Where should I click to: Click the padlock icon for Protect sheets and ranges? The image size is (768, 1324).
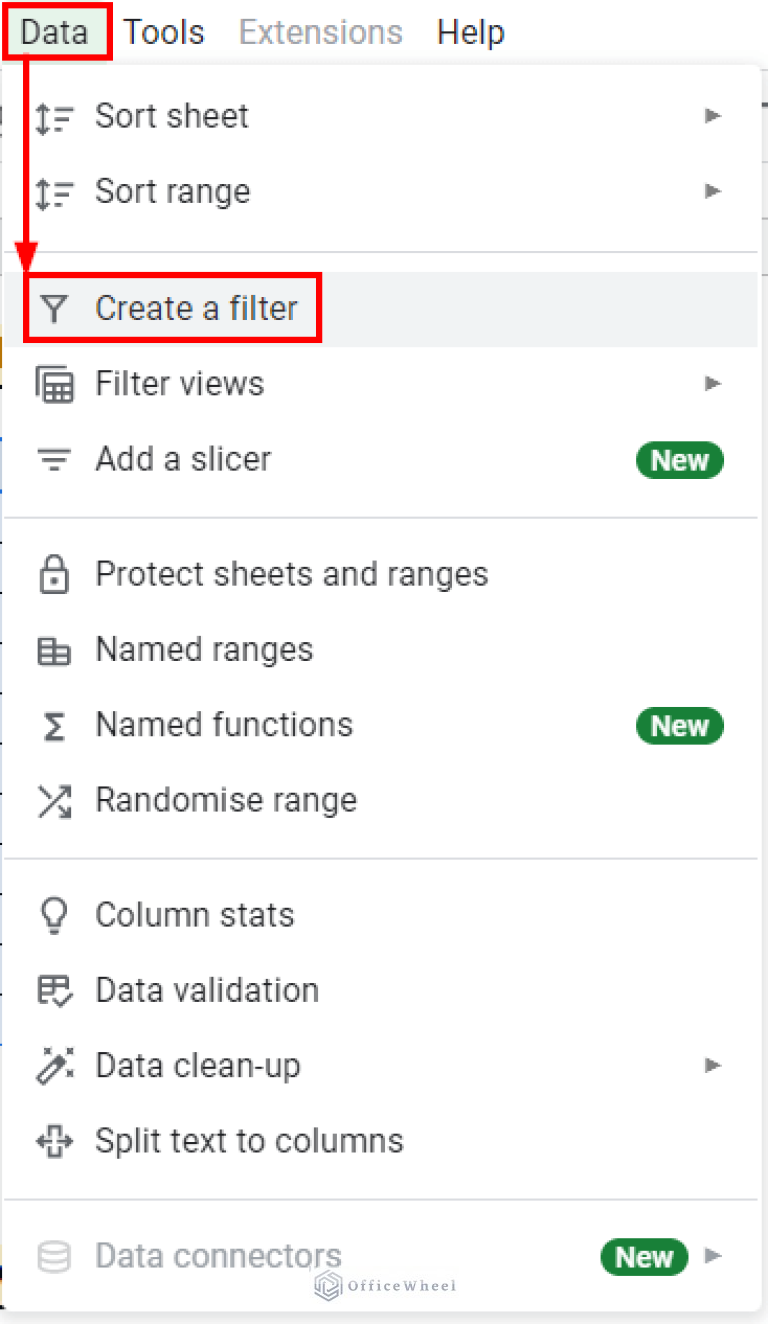[55, 574]
